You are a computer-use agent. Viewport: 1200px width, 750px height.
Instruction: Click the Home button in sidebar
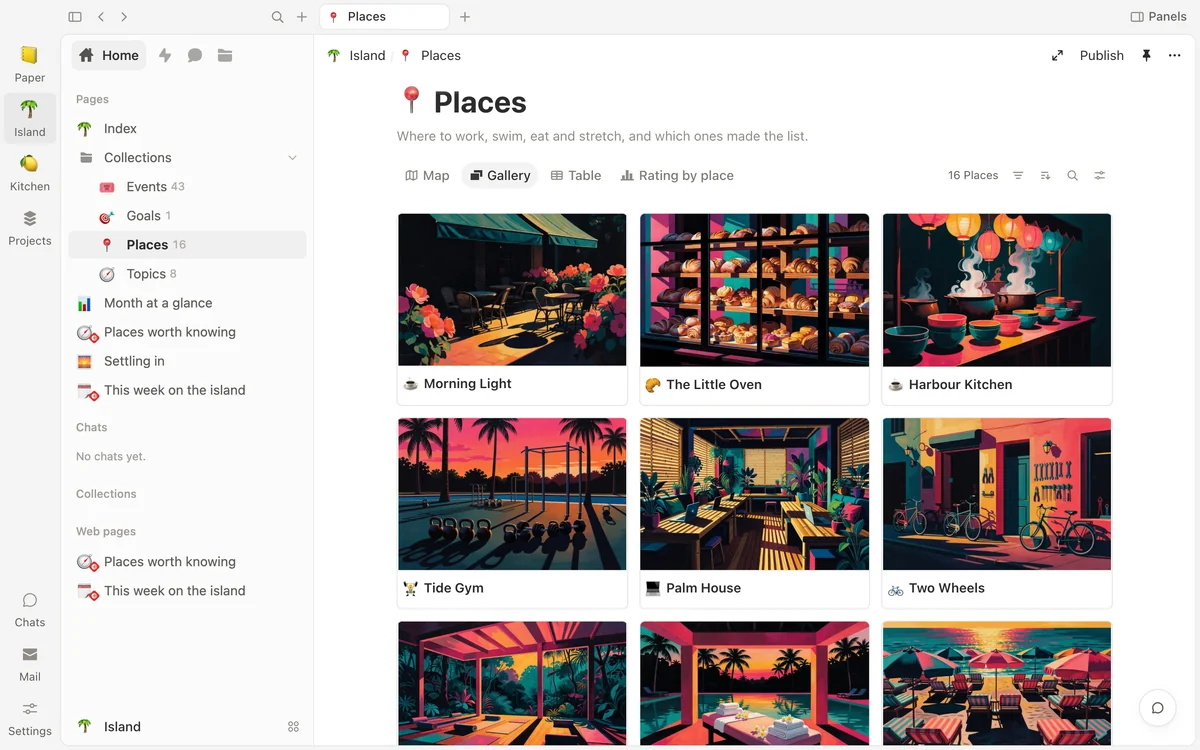pyautogui.click(x=109, y=56)
